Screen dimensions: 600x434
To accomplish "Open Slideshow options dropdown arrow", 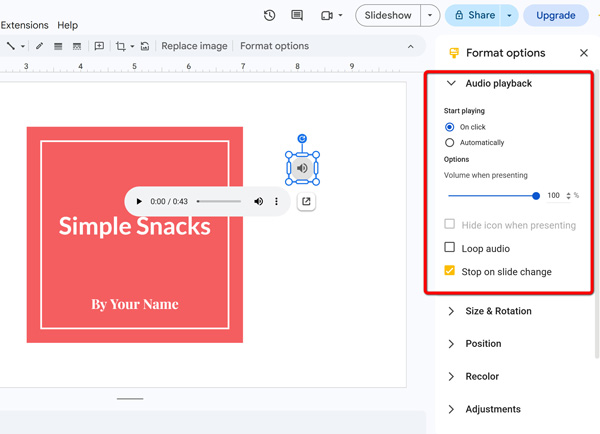I will [430, 15].
